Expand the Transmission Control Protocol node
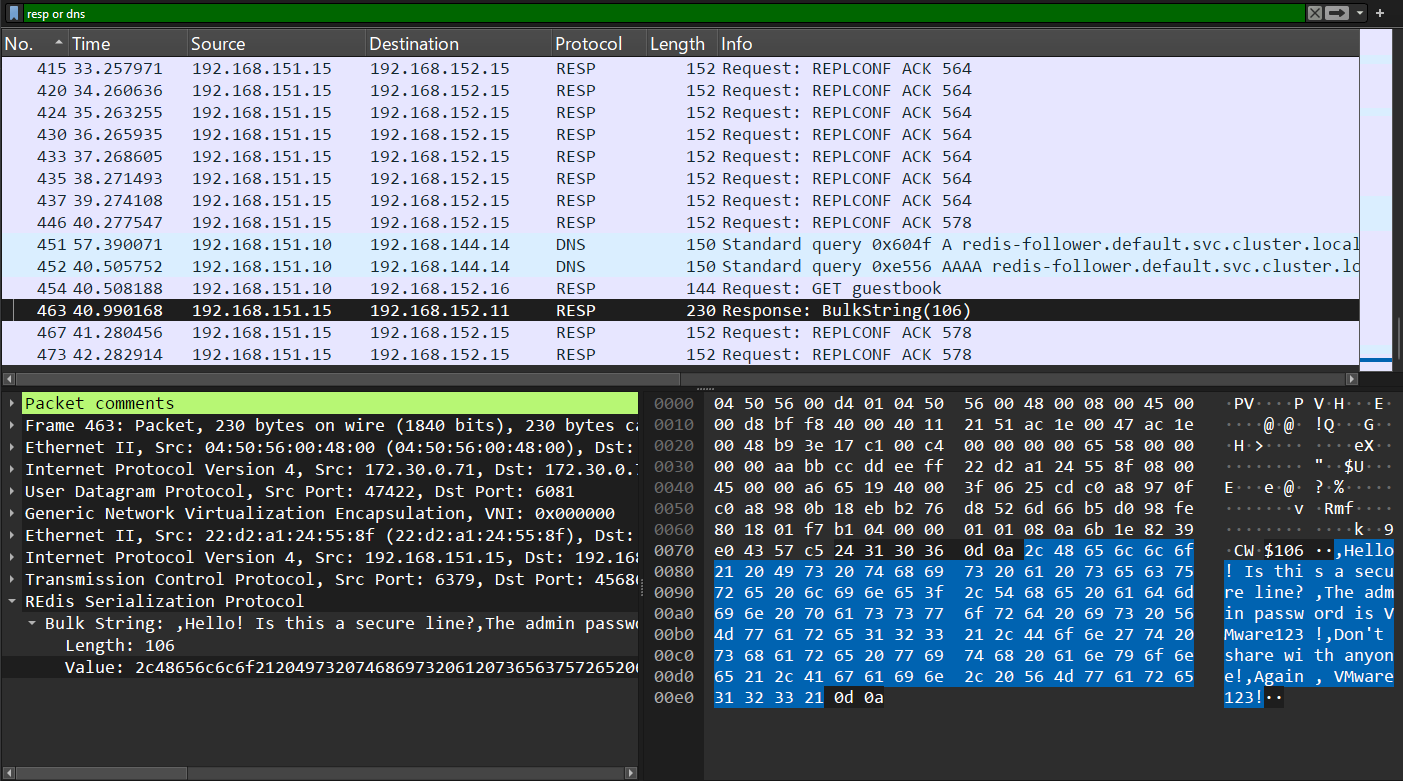1403x781 pixels. (x=12, y=580)
